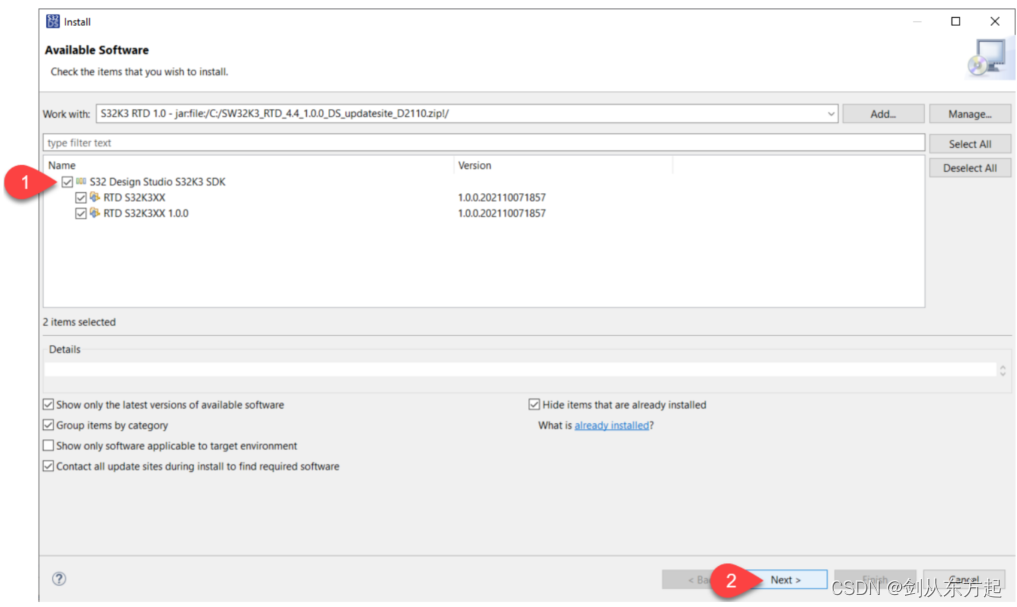Click the Select All button
This screenshot has height=607, width=1017.
970,144
